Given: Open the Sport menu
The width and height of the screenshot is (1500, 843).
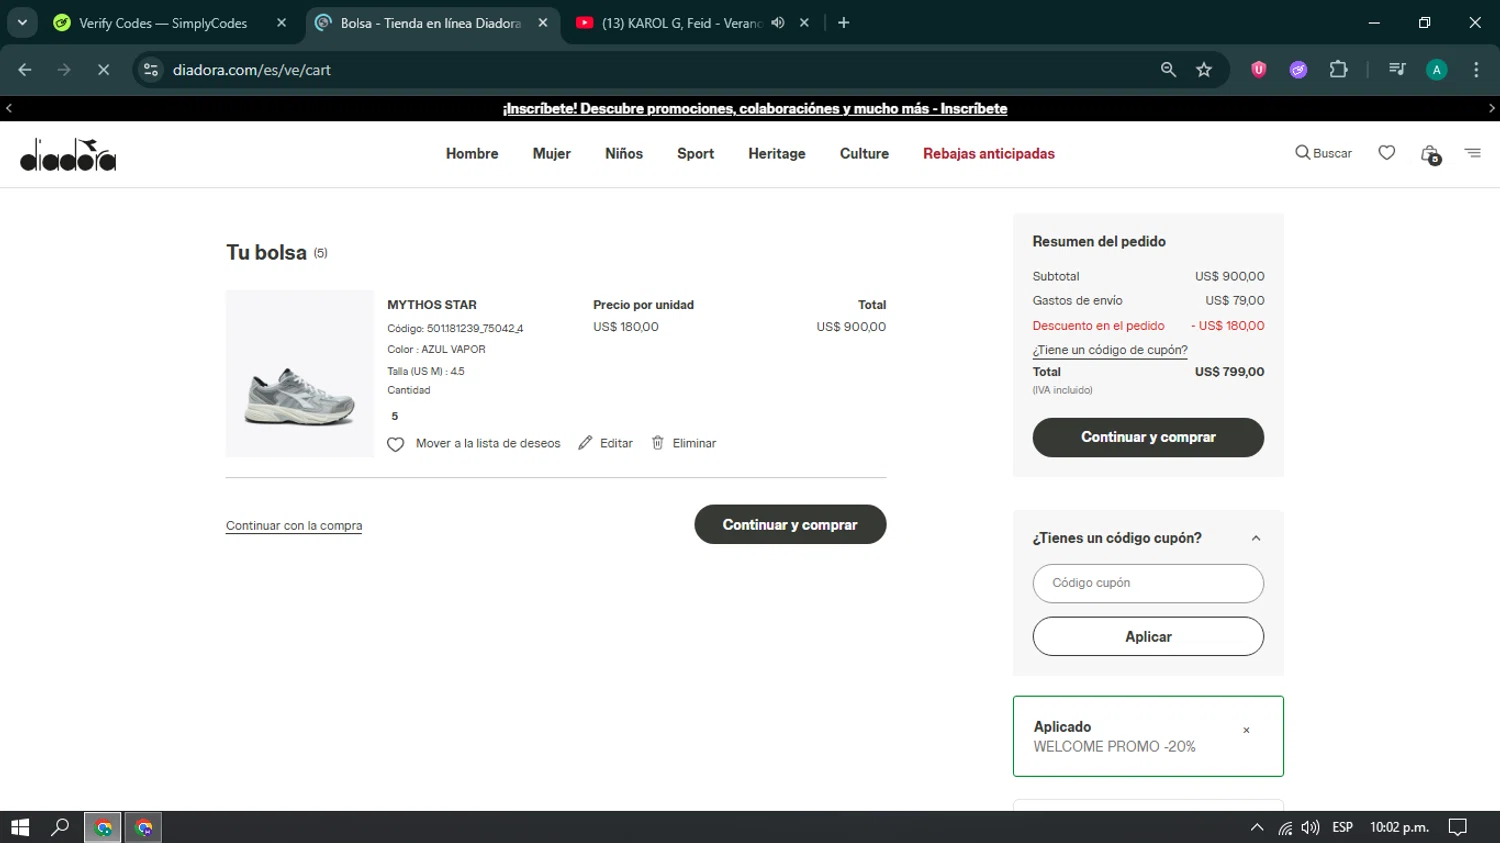Looking at the screenshot, I should (x=695, y=154).
